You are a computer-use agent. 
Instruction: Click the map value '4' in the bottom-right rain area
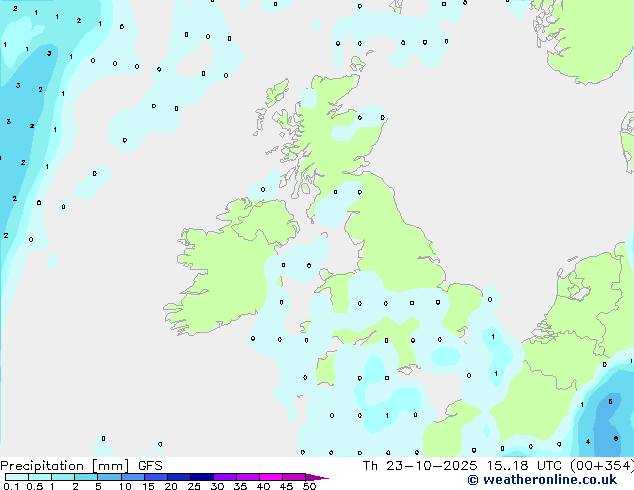click(588, 442)
